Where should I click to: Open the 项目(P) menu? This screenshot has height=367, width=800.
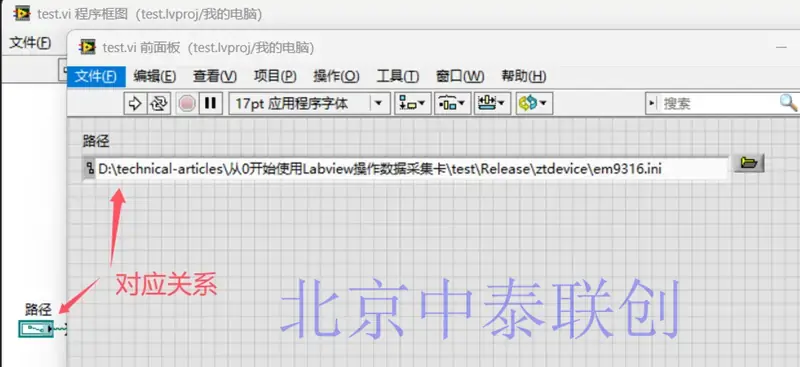(275, 77)
